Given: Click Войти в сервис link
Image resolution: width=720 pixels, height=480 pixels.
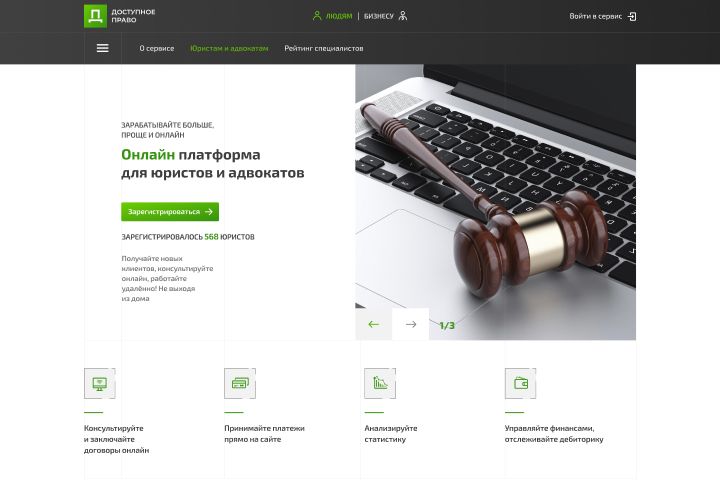Looking at the screenshot, I should 596,16.
